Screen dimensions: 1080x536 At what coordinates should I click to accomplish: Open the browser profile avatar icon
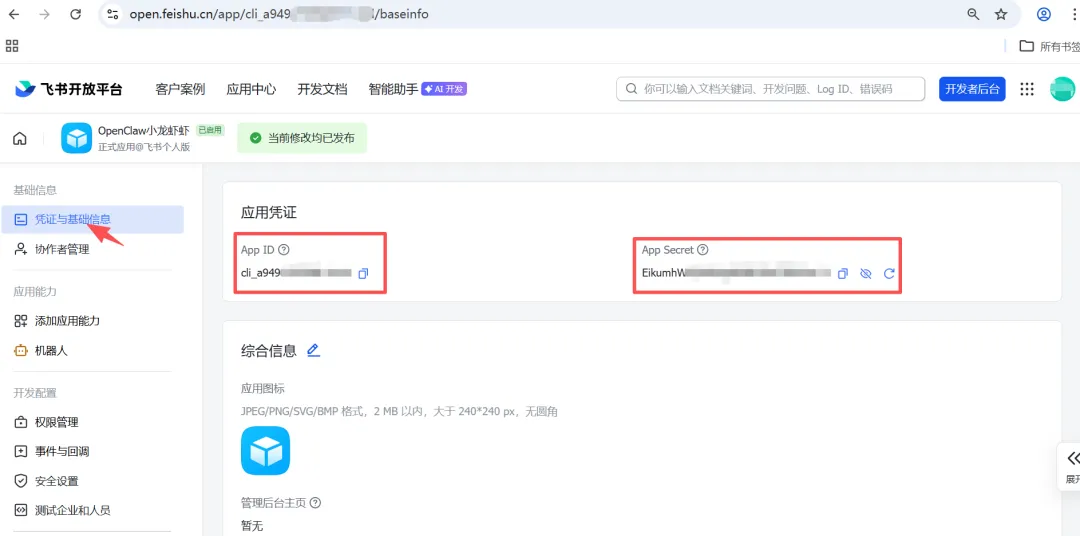(x=1044, y=14)
